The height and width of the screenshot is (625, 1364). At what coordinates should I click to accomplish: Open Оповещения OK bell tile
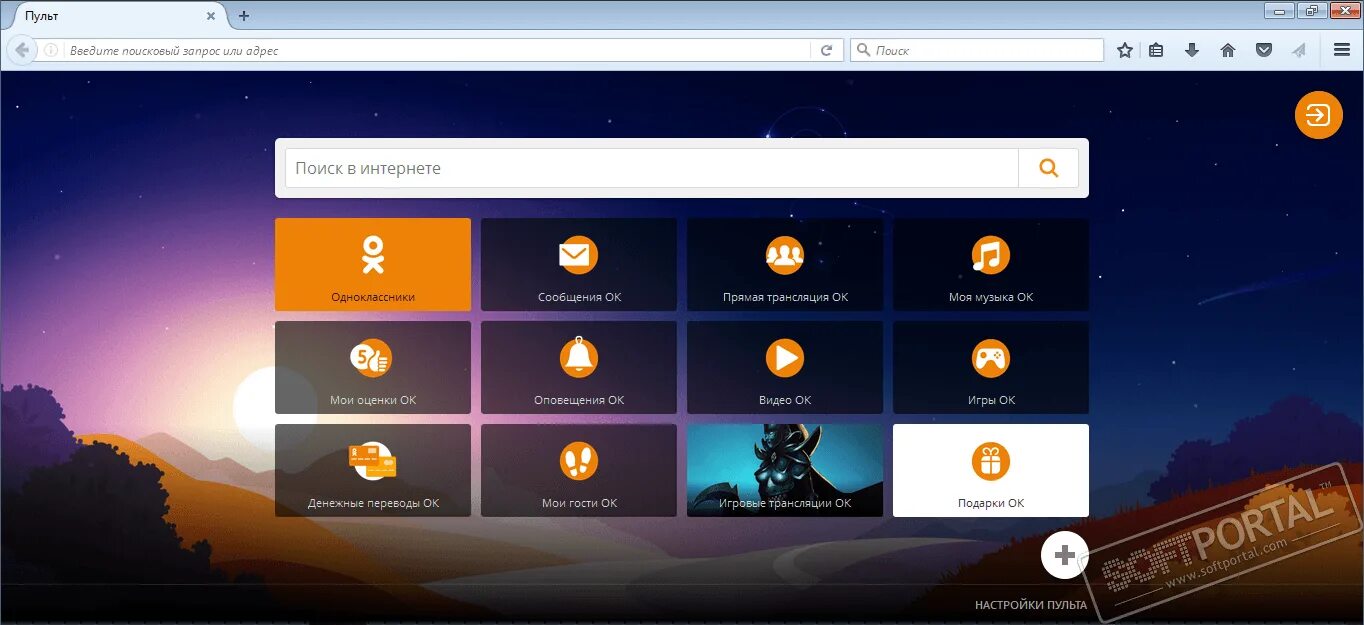click(x=579, y=367)
